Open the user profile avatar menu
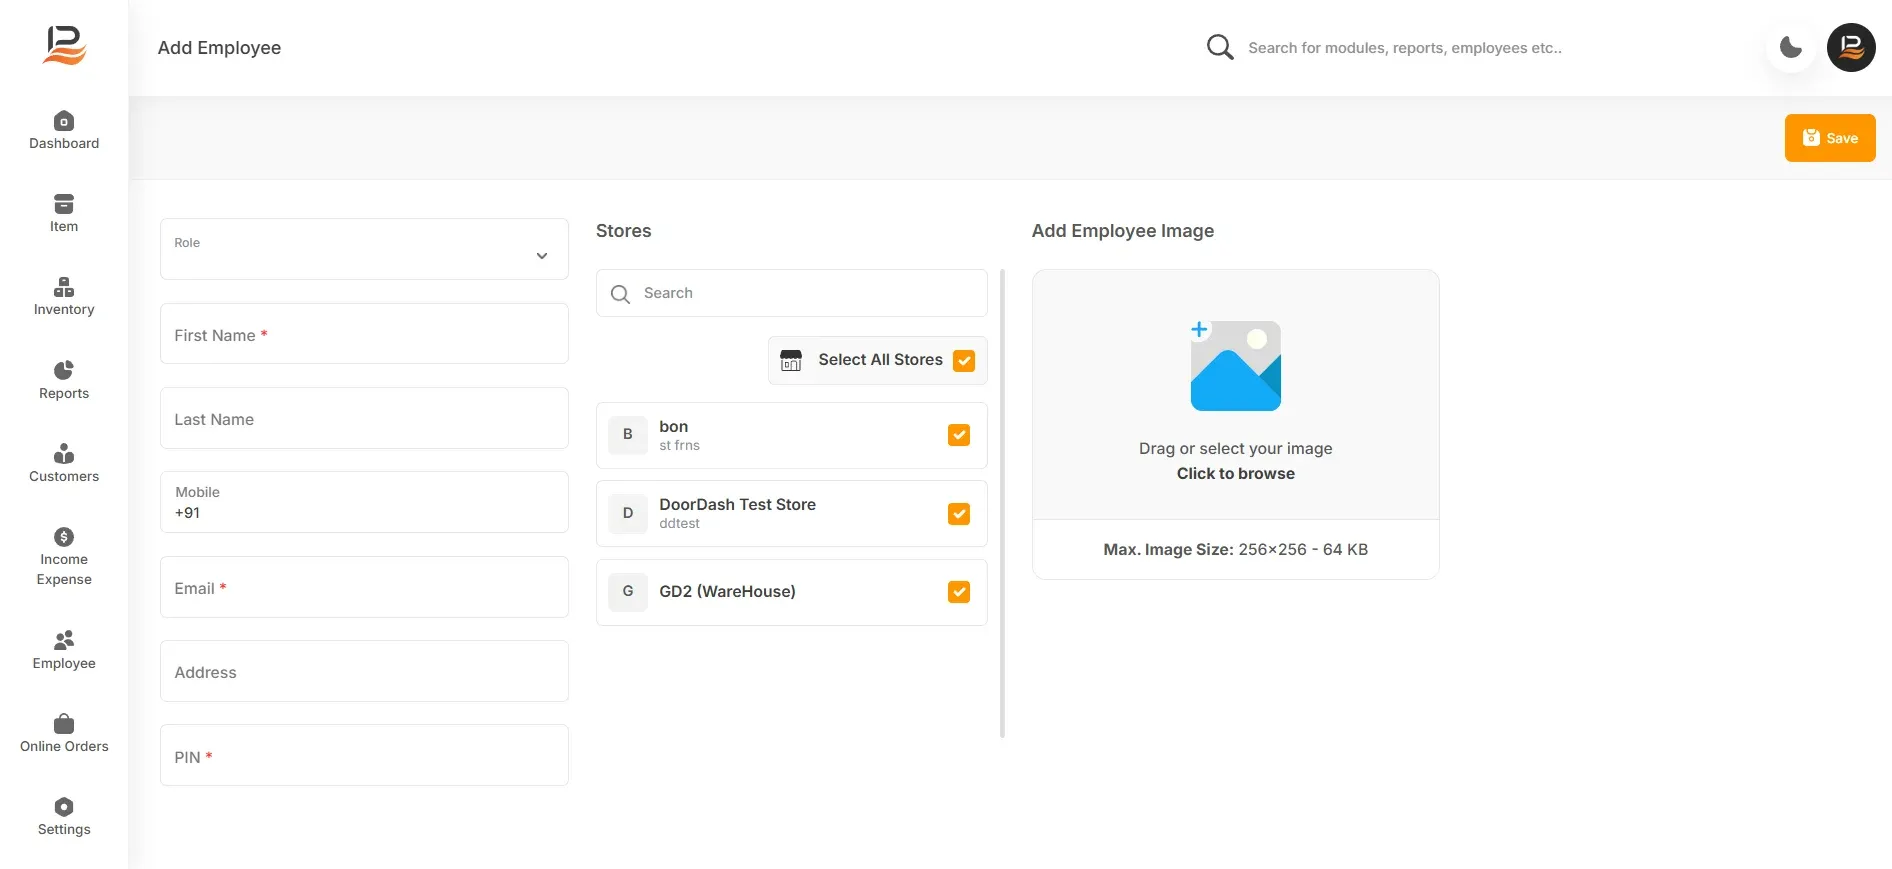The image size is (1892, 869). coord(1851,47)
